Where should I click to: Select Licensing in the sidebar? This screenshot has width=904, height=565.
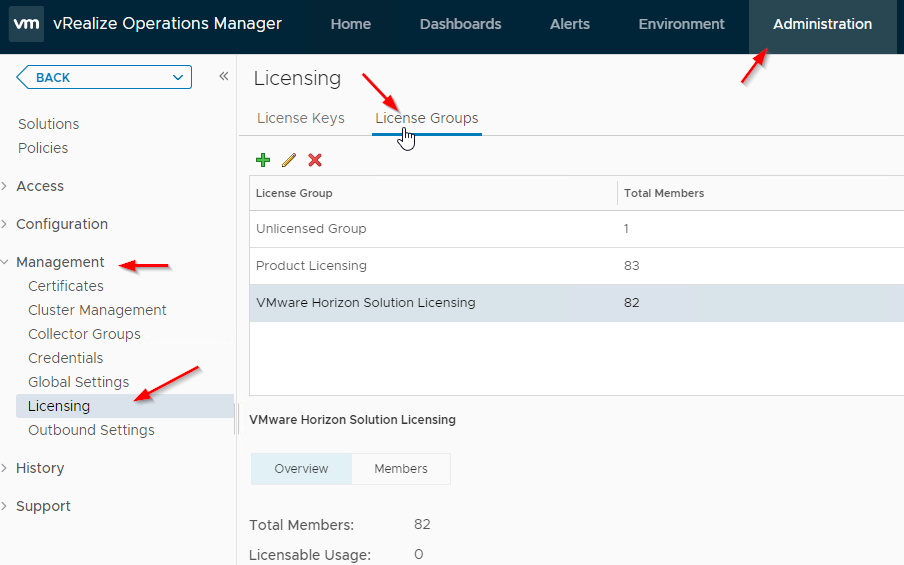tap(125, 406)
